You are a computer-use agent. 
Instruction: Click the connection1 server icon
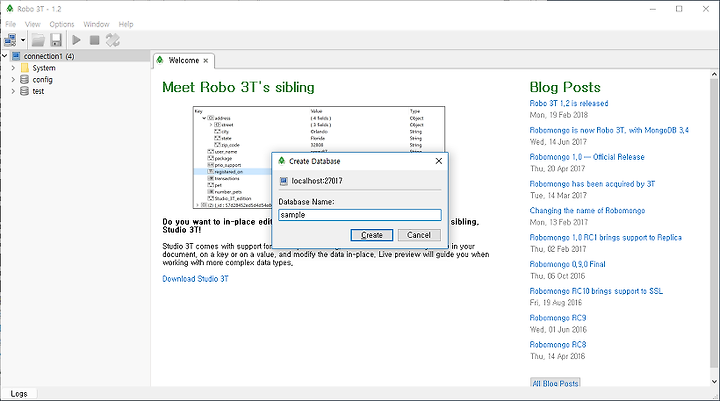(x=16, y=56)
